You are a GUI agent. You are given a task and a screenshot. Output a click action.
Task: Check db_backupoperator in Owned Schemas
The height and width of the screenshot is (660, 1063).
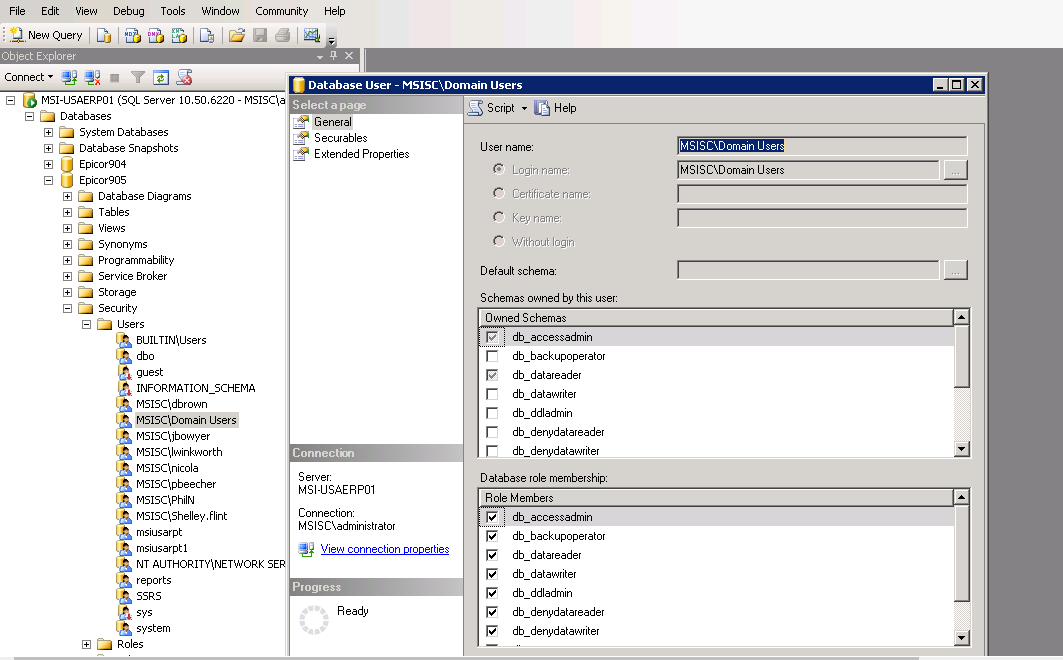coord(492,356)
